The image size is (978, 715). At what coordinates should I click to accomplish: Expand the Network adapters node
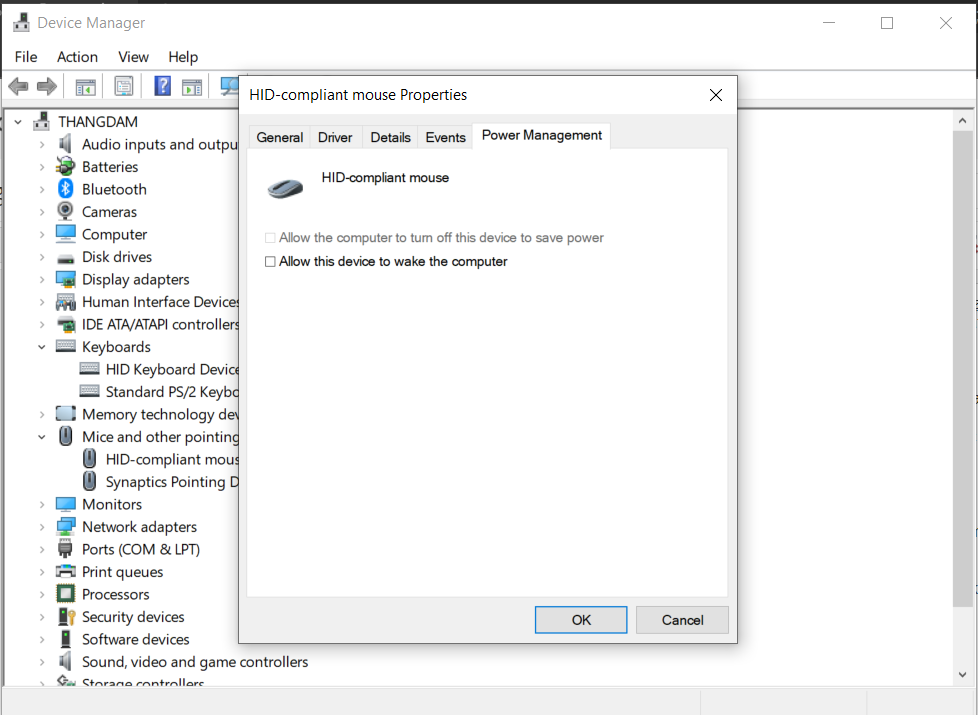pyautogui.click(x=42, y=527)
